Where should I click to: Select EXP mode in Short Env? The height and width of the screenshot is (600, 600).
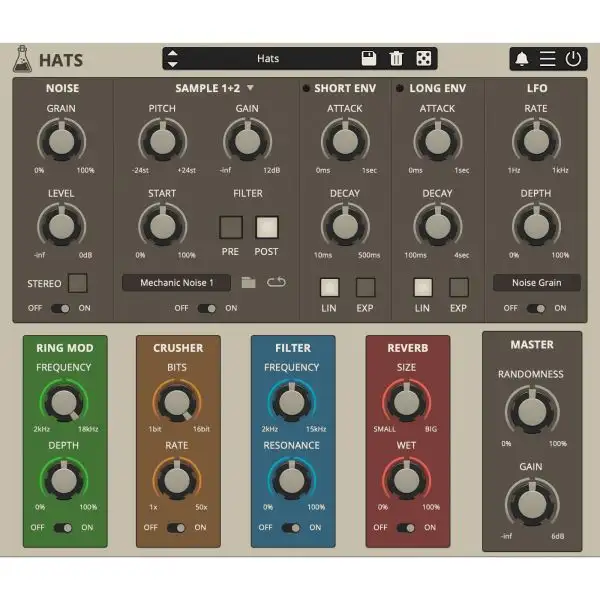[365, 287]
